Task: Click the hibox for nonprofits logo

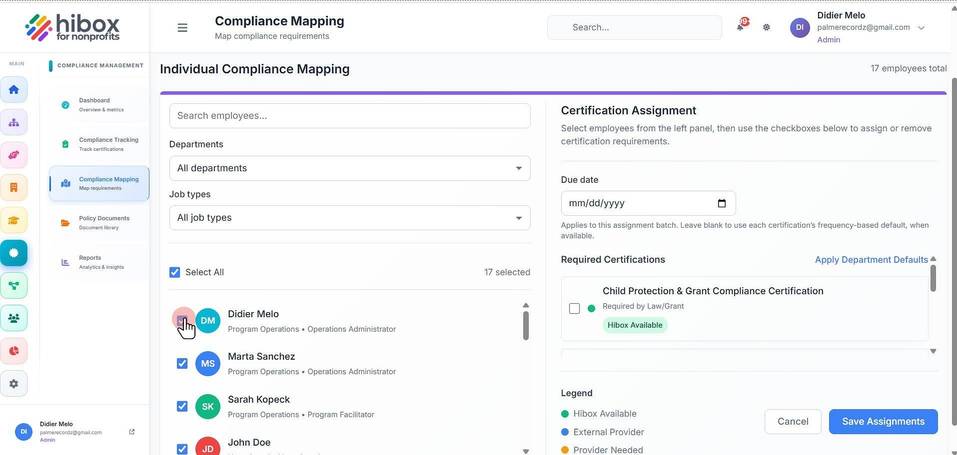Action: point(73,27)
